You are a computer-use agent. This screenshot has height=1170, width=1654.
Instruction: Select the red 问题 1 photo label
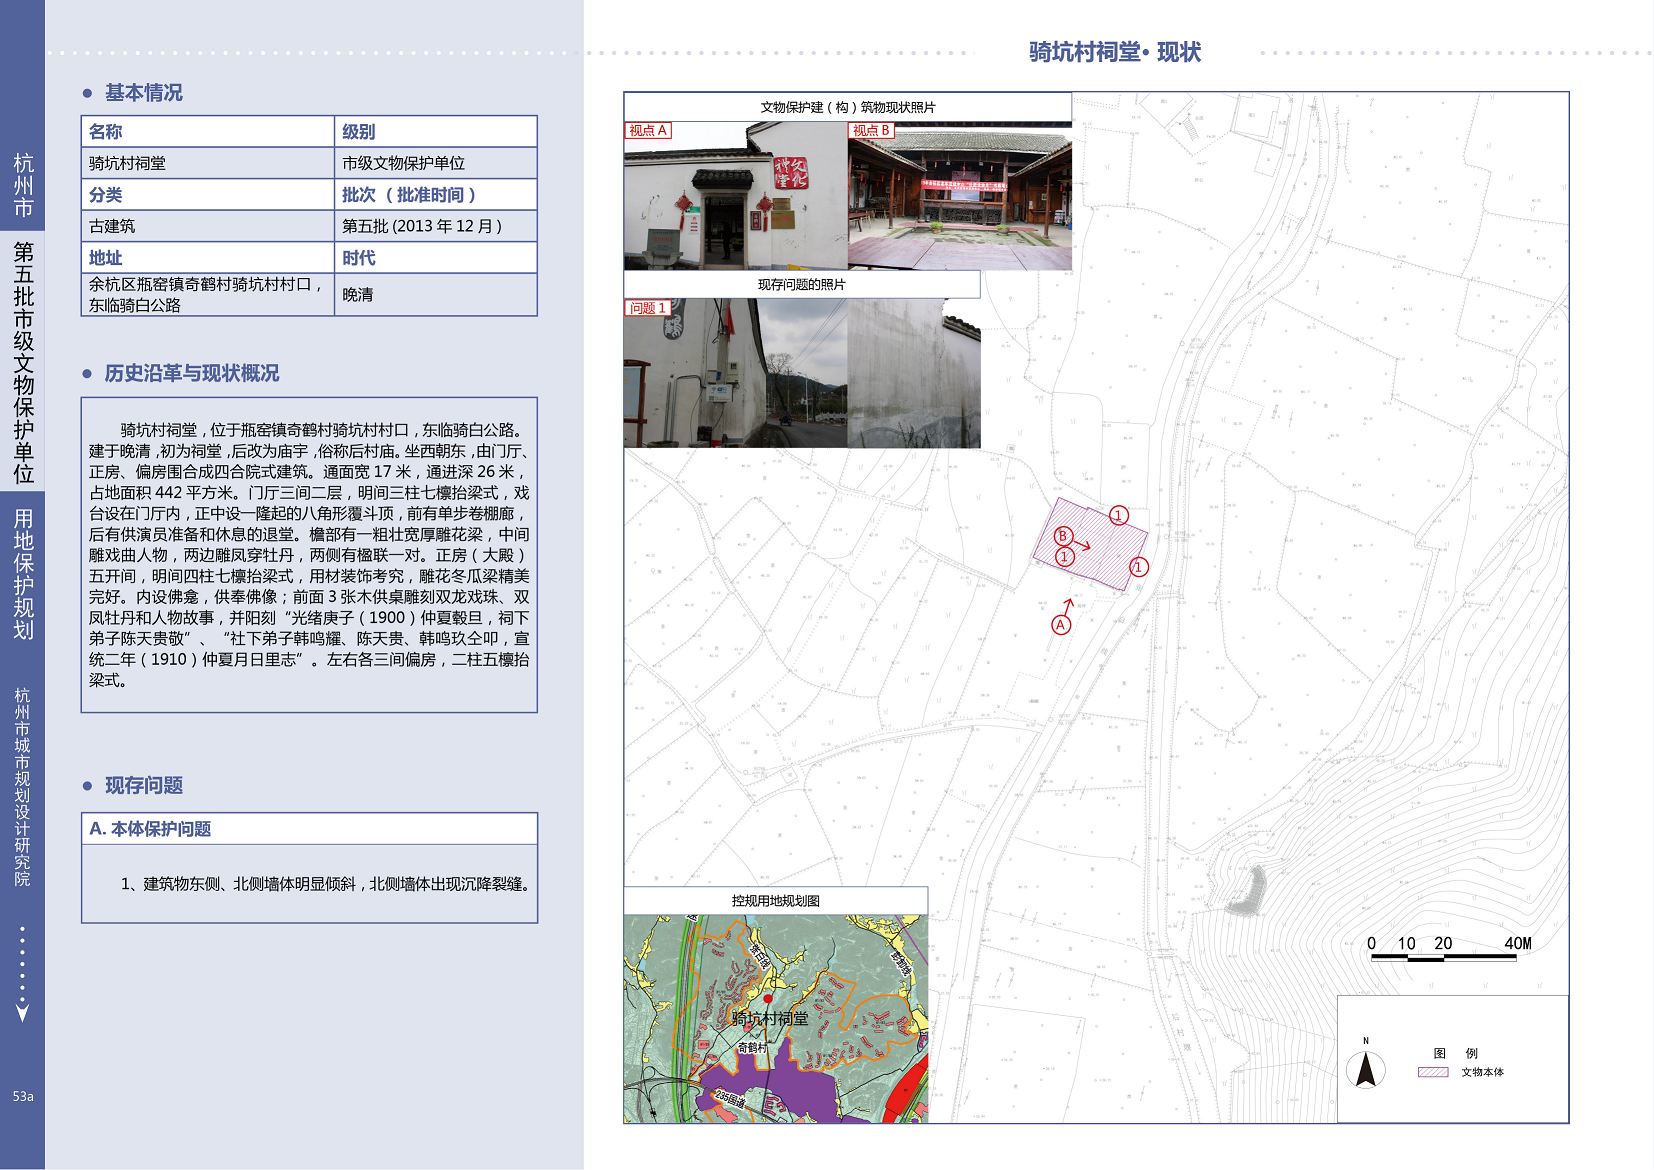tap(647, 308)
